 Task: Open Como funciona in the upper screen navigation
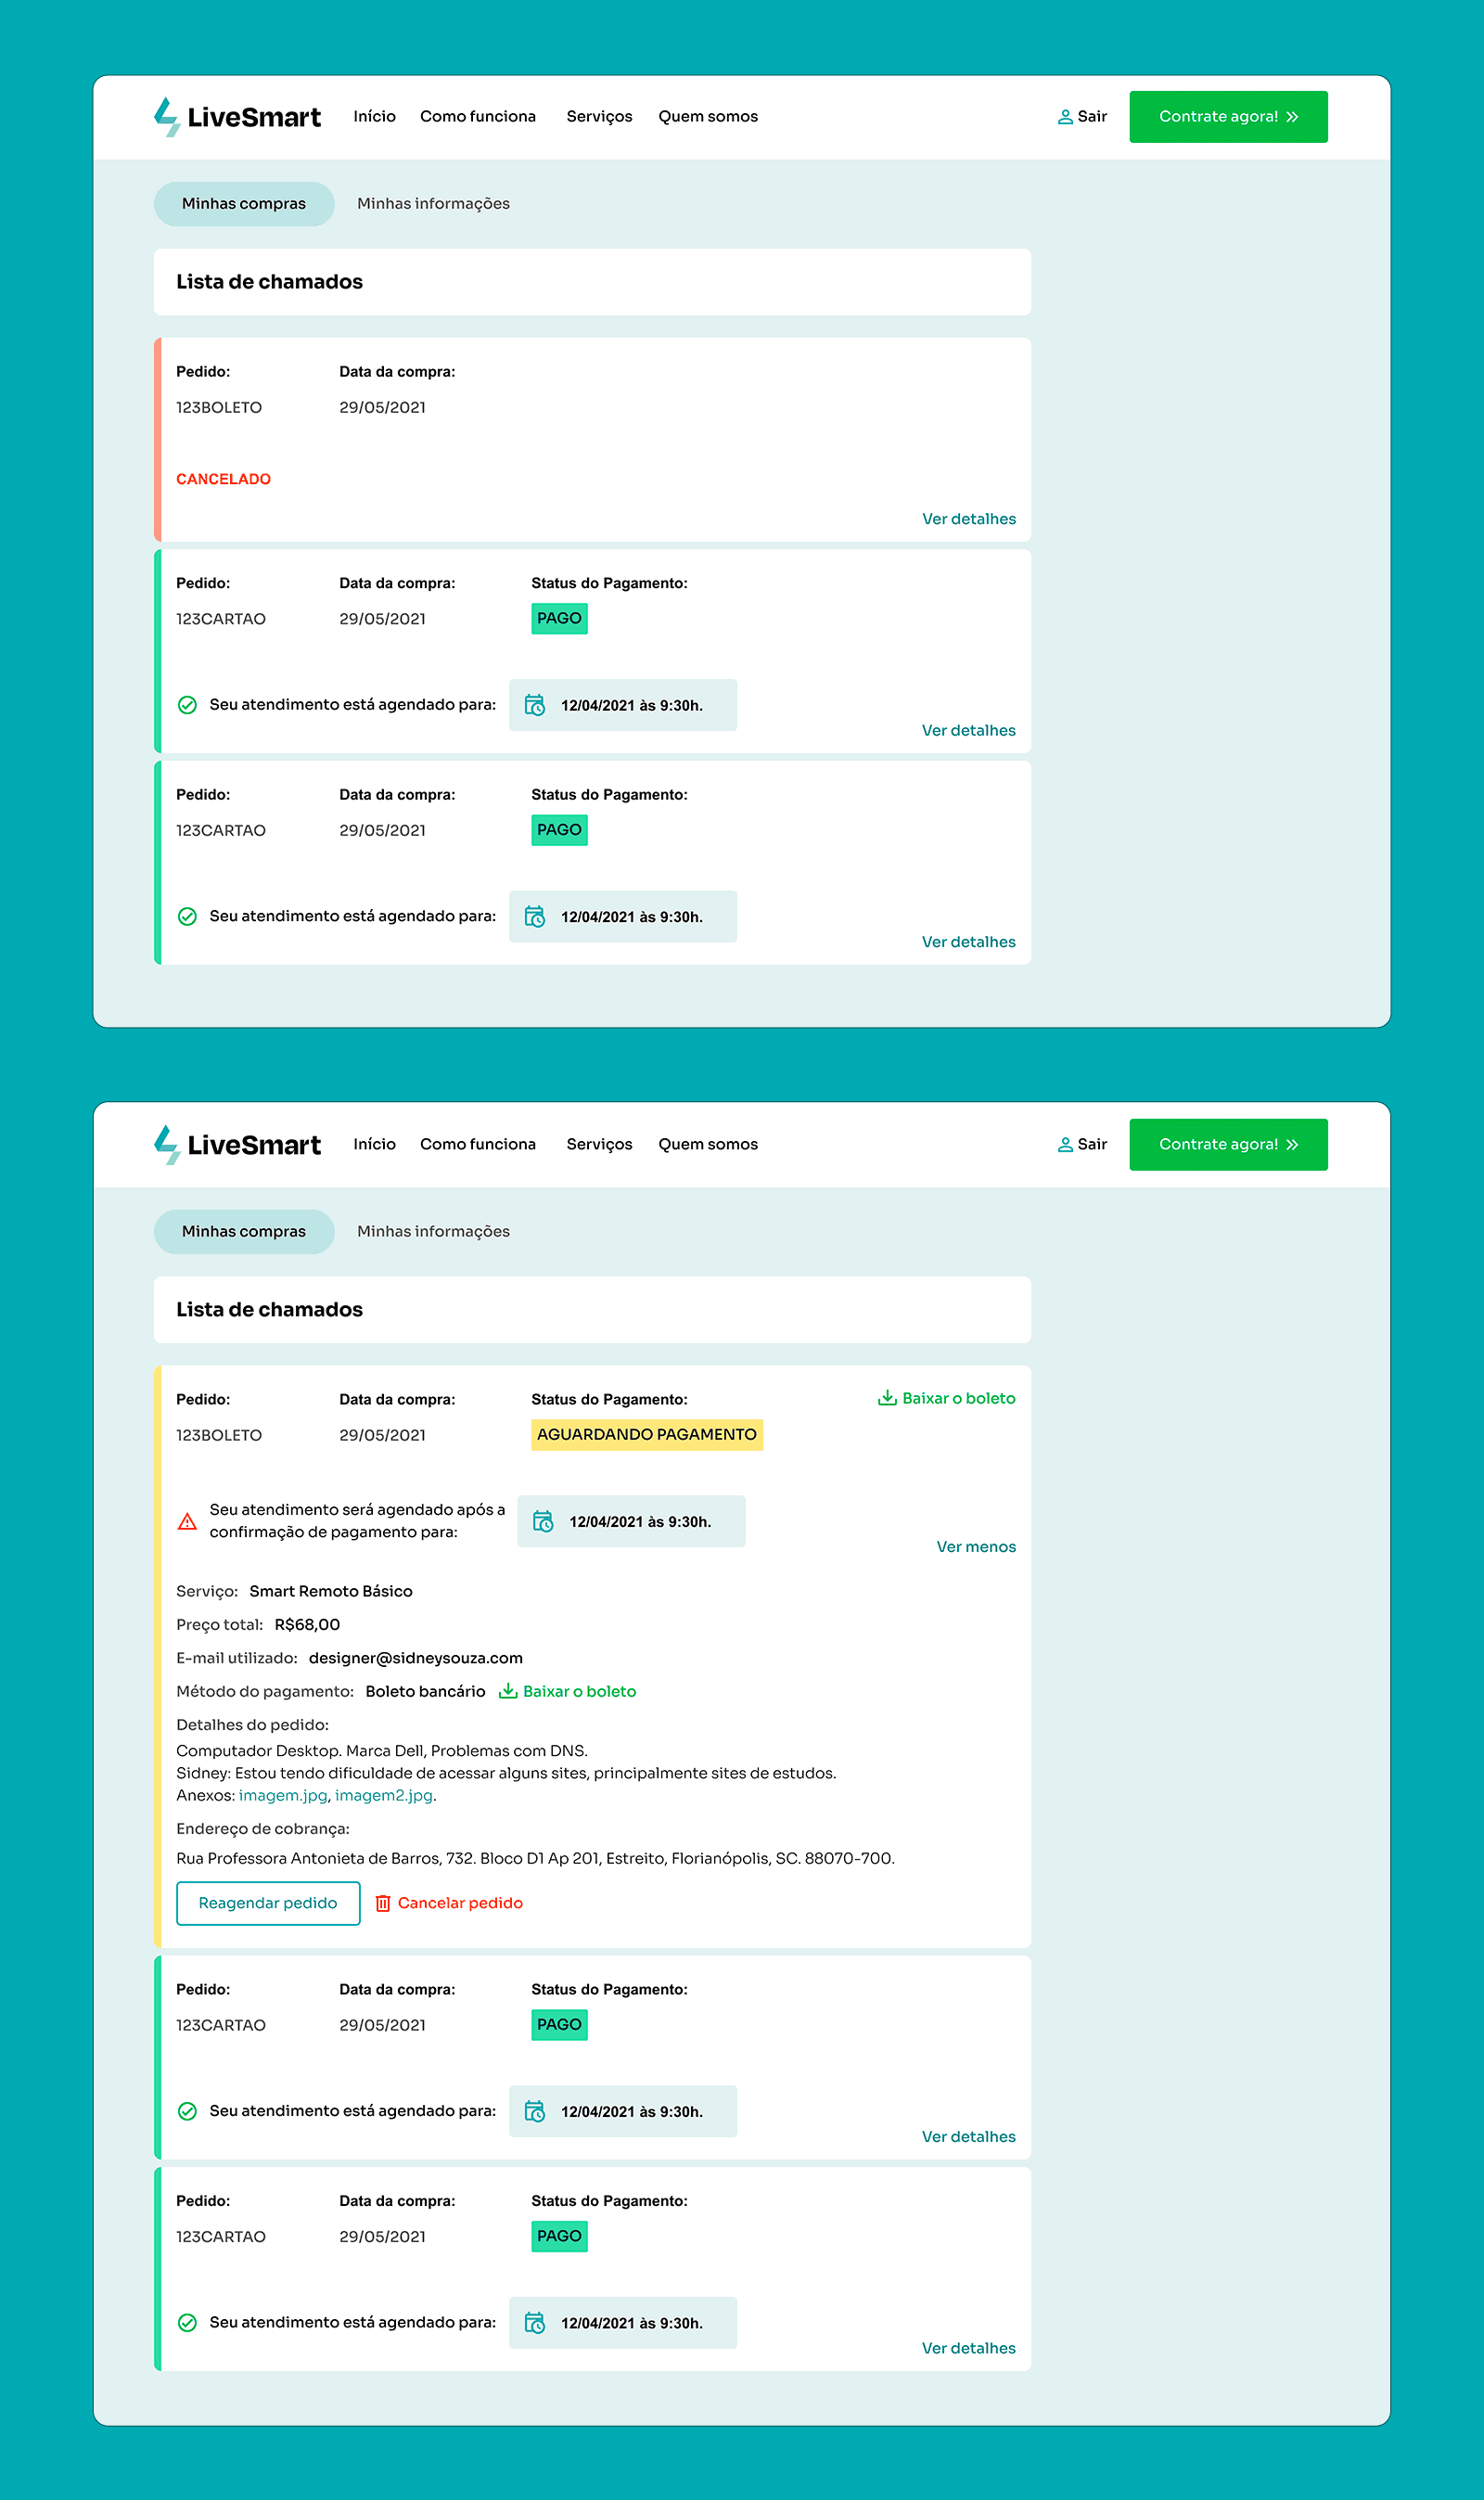click(x=478, y=117)
